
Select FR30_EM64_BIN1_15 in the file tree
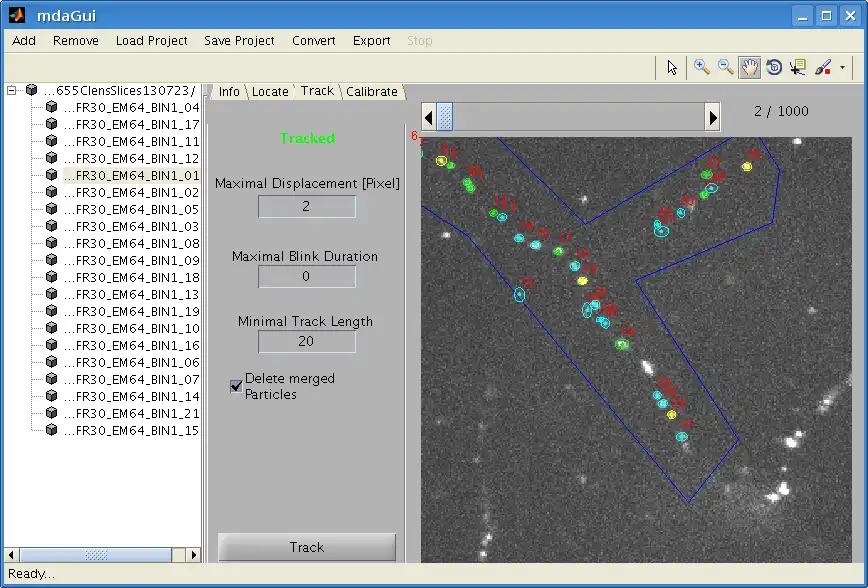130,430
